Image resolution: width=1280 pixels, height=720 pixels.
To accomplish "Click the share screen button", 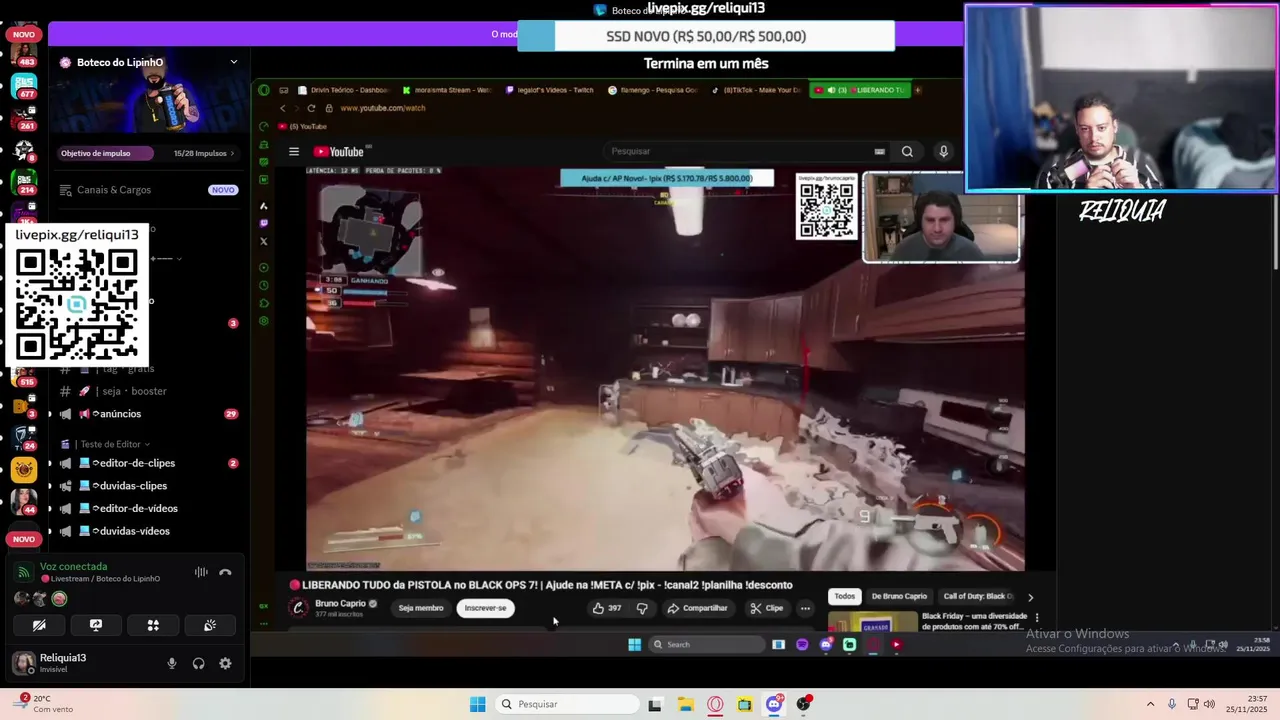I will [x=96, y=625].
